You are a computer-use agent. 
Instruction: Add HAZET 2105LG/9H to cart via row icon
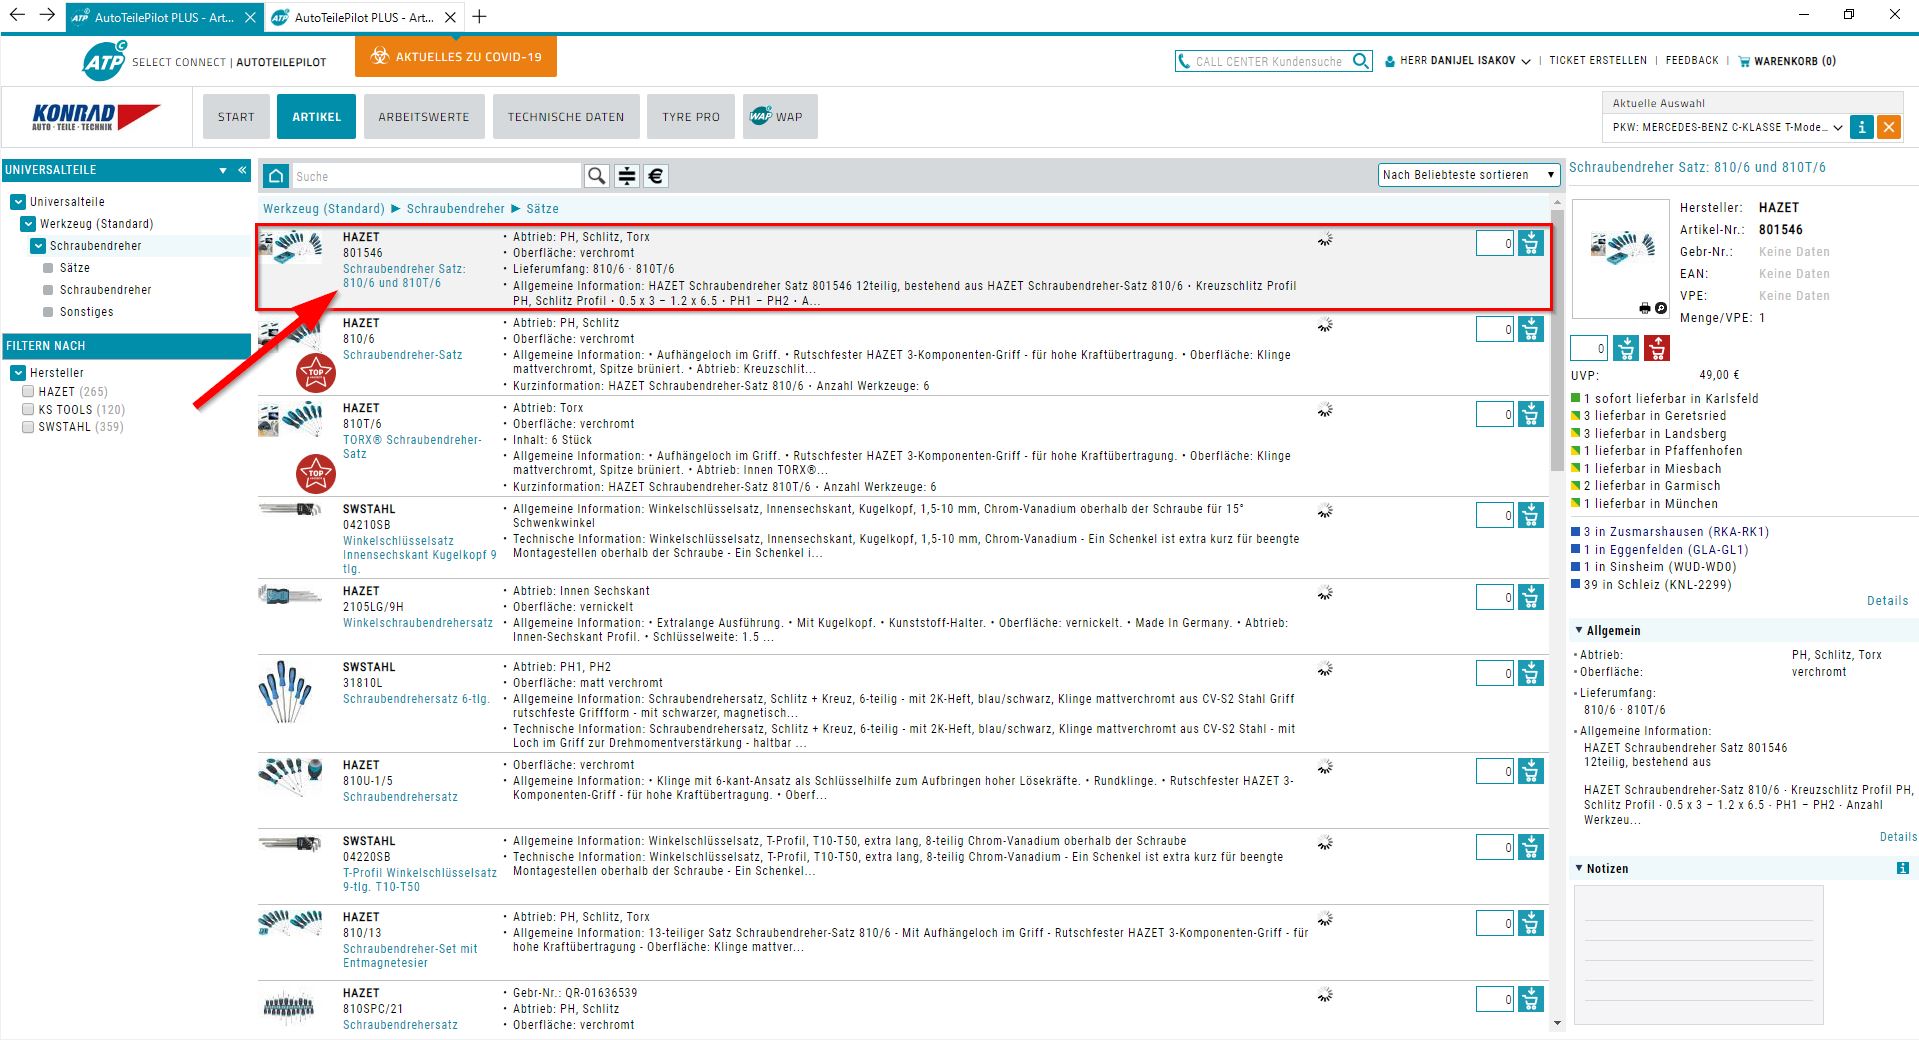[x=1530, y=597]
